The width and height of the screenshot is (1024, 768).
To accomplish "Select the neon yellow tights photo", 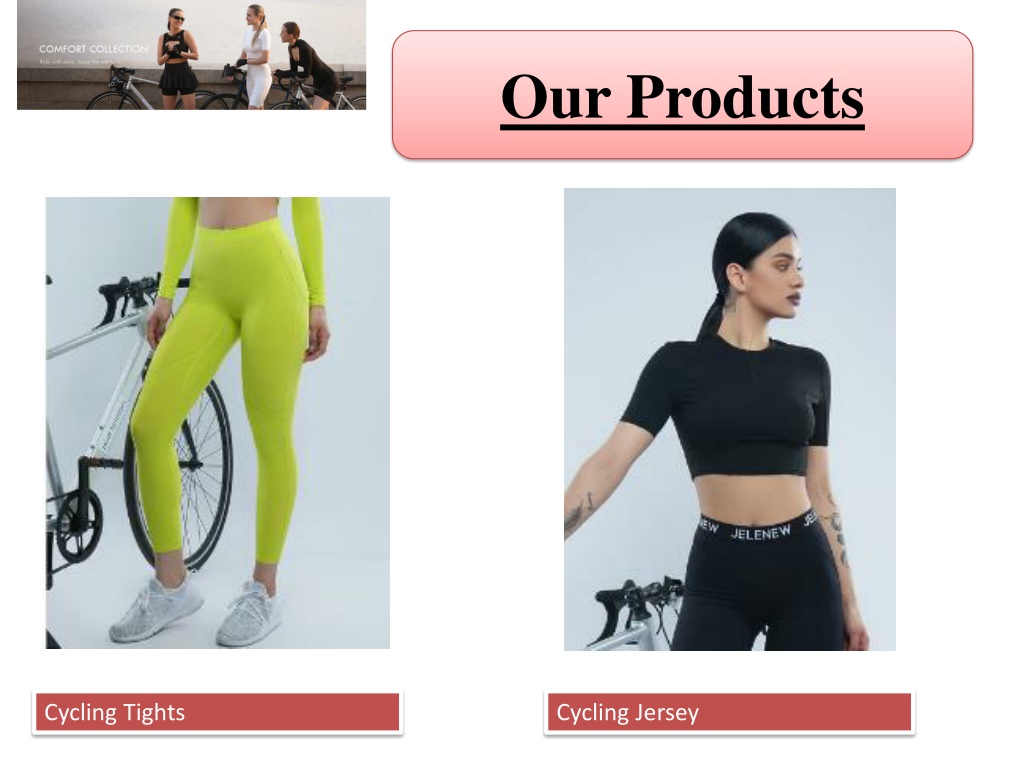I will click(x=217, y=423).
